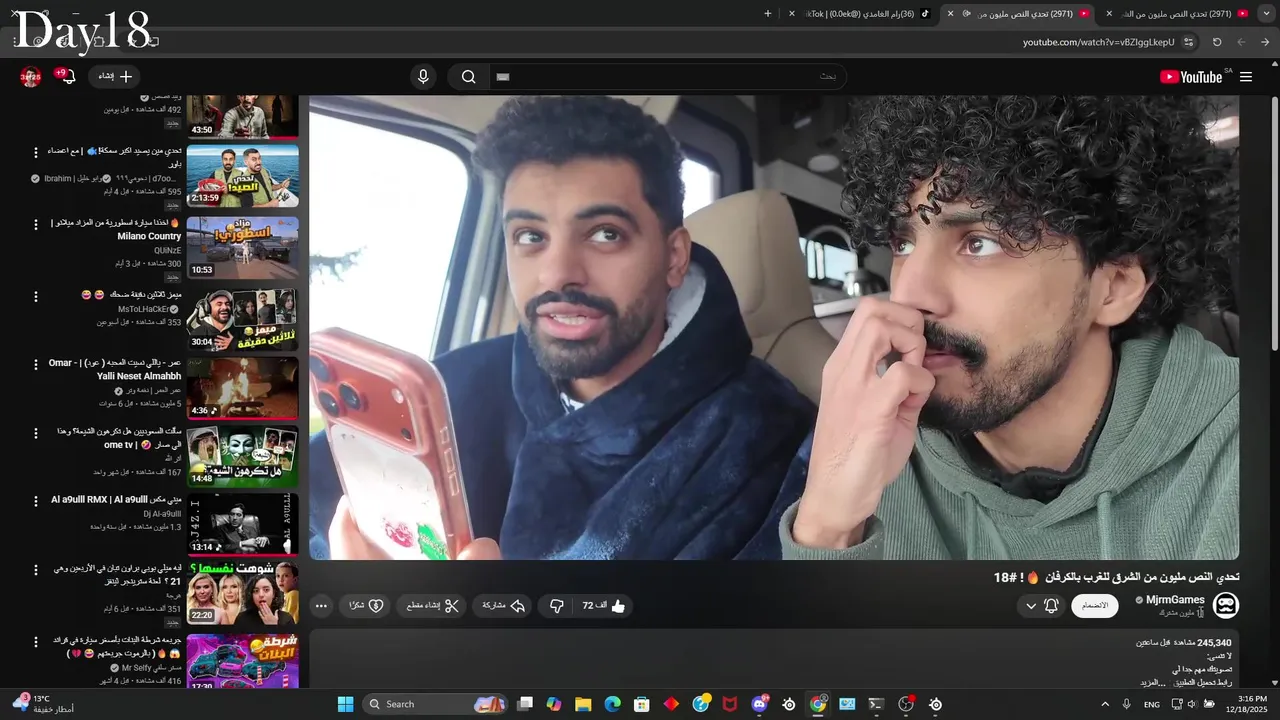
Task: Click the Clip scissors button
Action: [x=433, y=606]
